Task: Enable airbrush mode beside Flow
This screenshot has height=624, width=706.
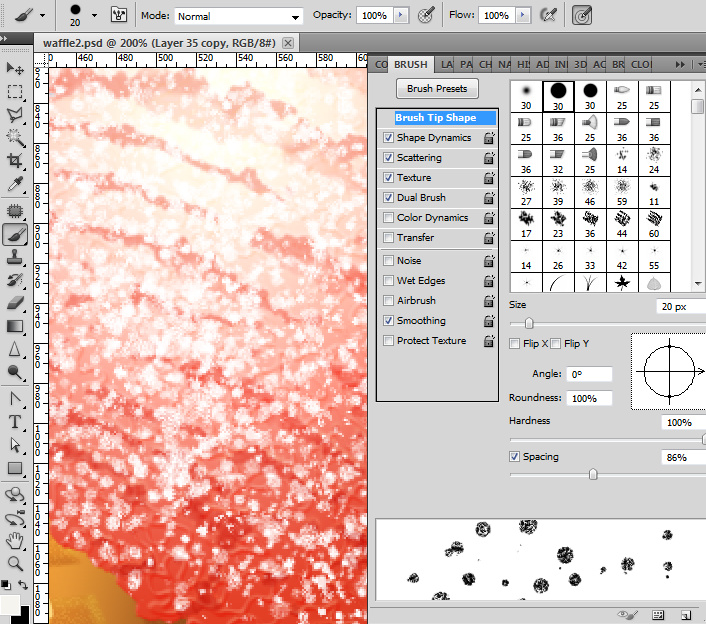Action: click(547, 16)
